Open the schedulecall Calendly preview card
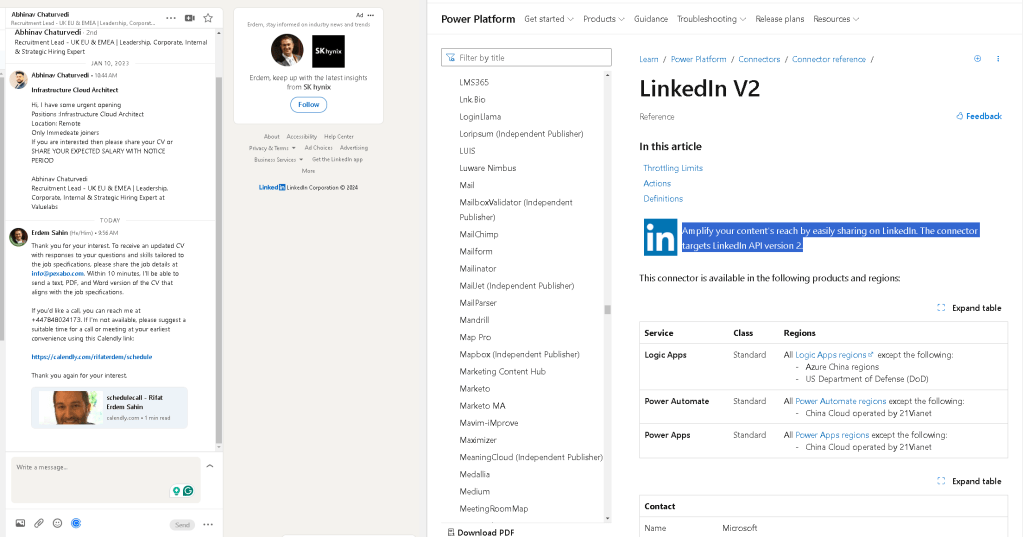1023x537 pixels. point(109,408)
